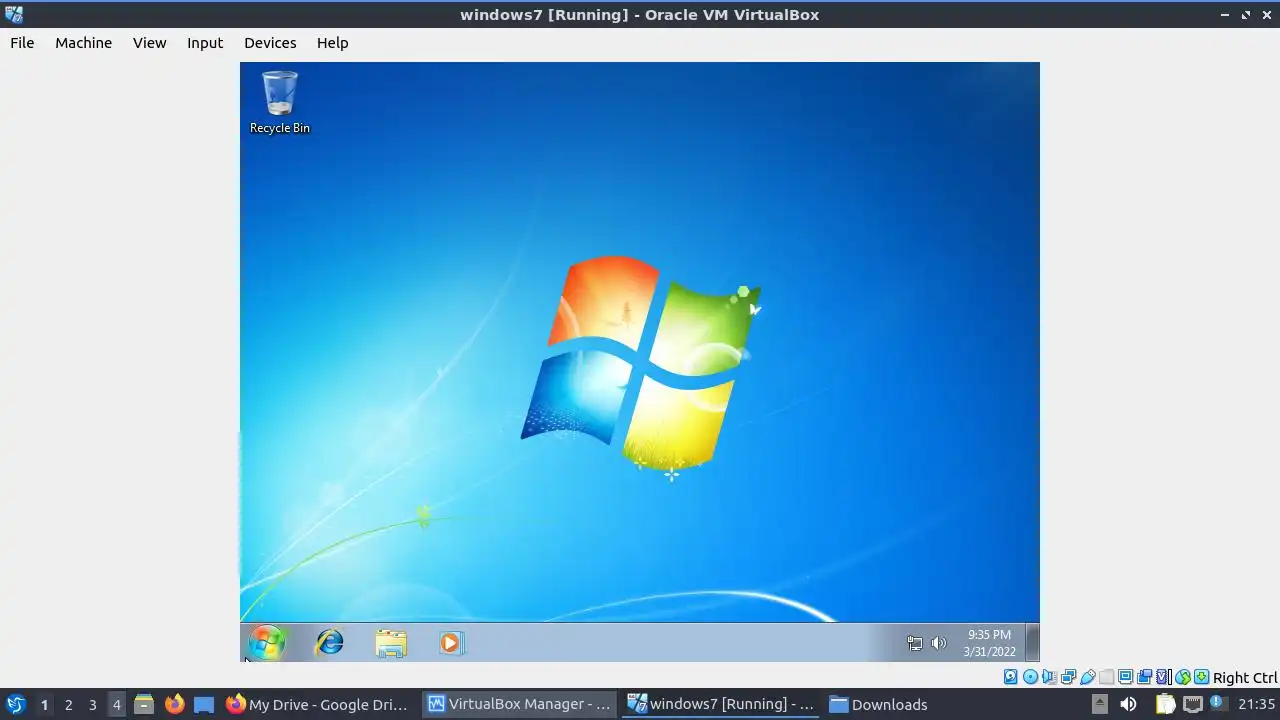The image size is (1280, 720).
Task: Launch Windows Media Player from taskbar
Action: tap(450, 643)
